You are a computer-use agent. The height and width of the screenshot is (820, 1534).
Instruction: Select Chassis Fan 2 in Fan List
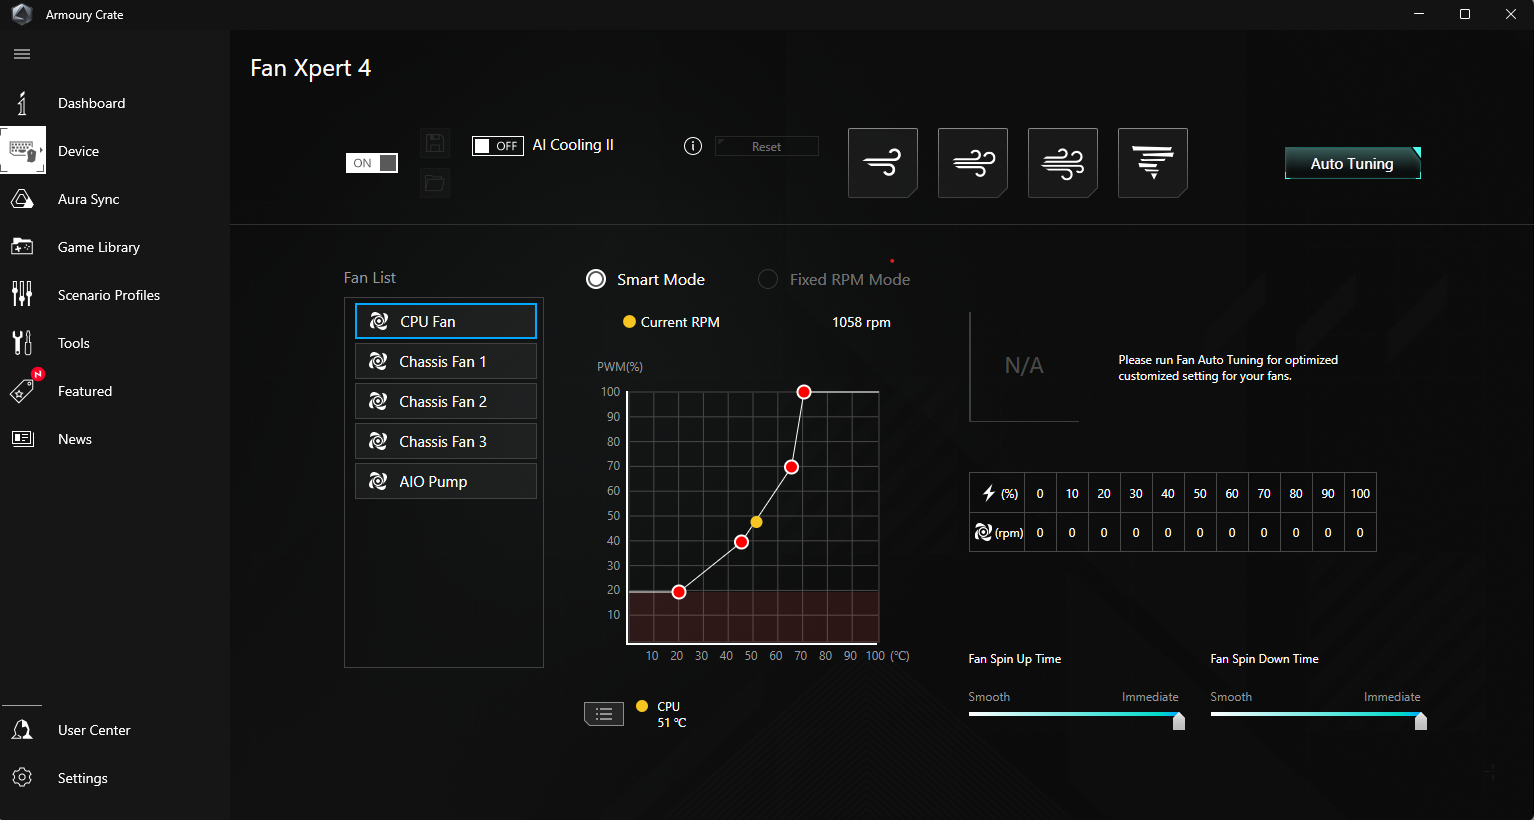(446, 401)
